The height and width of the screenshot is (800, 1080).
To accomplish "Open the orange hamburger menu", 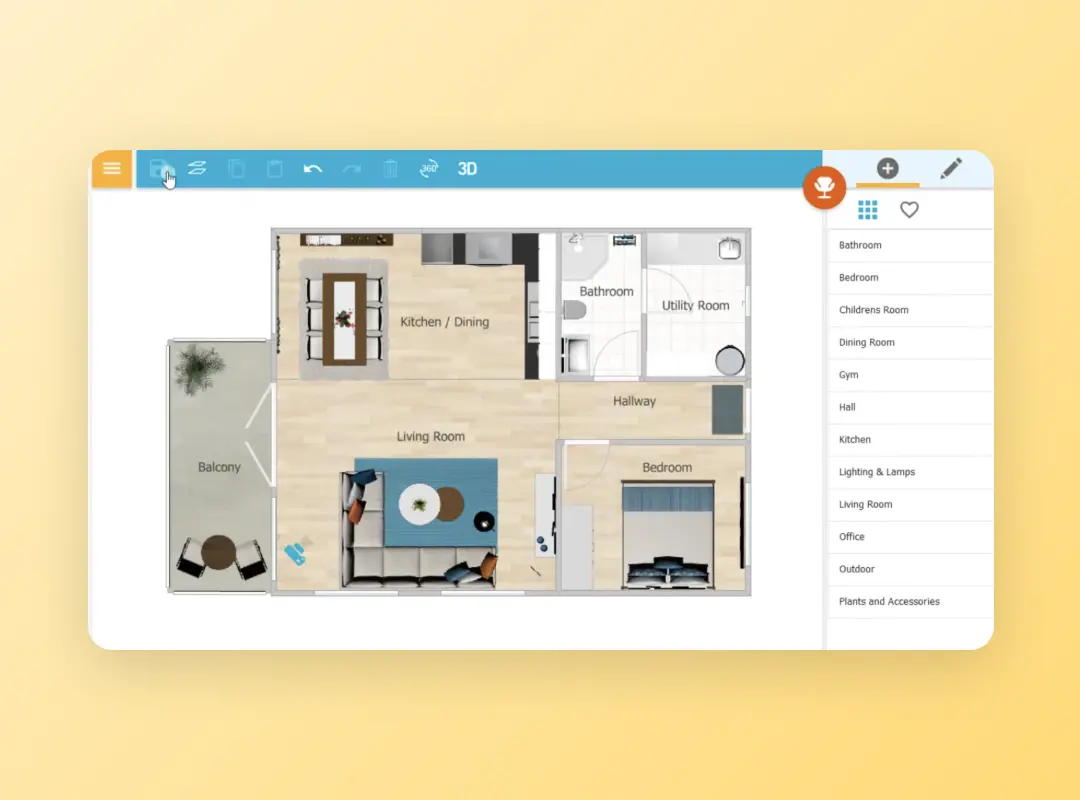I will click(x=112, y=168).
